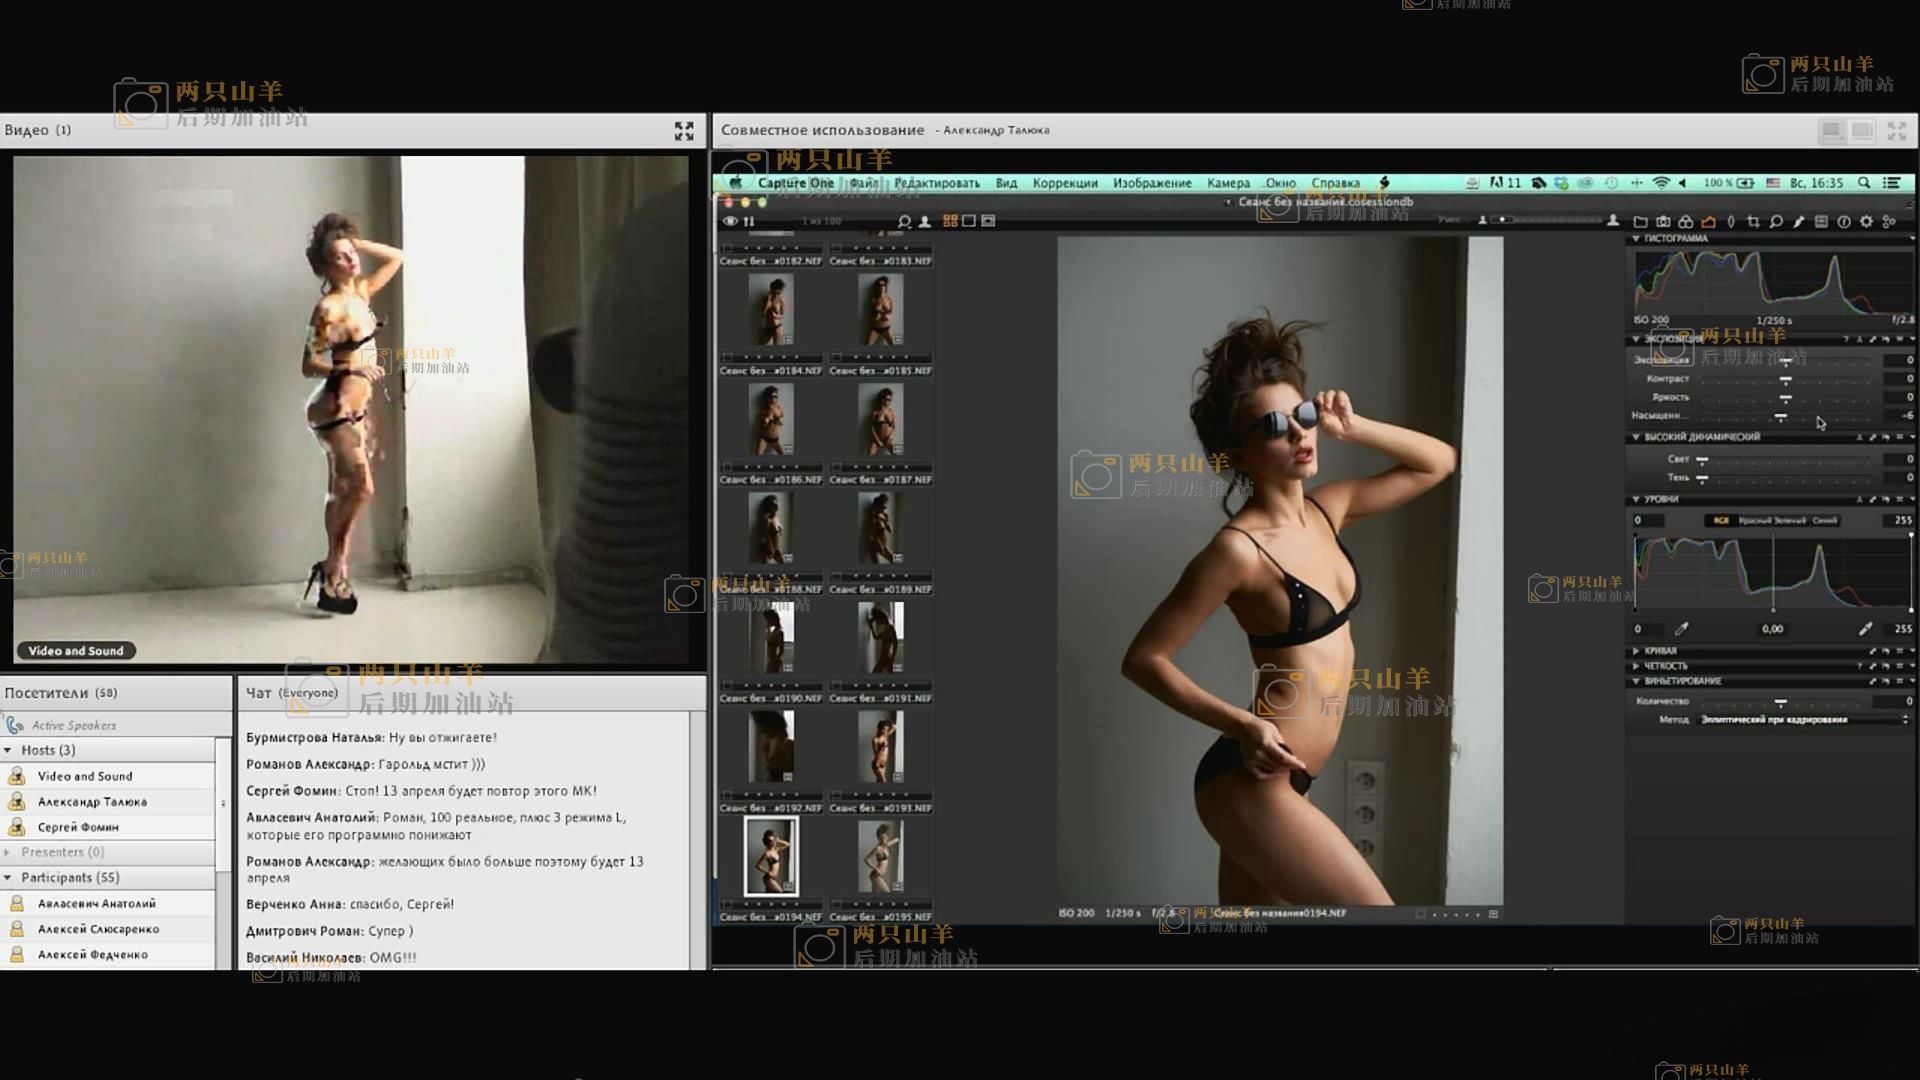
Task: Select the Capture camera tool tab
Action: tap(1663, 222)
